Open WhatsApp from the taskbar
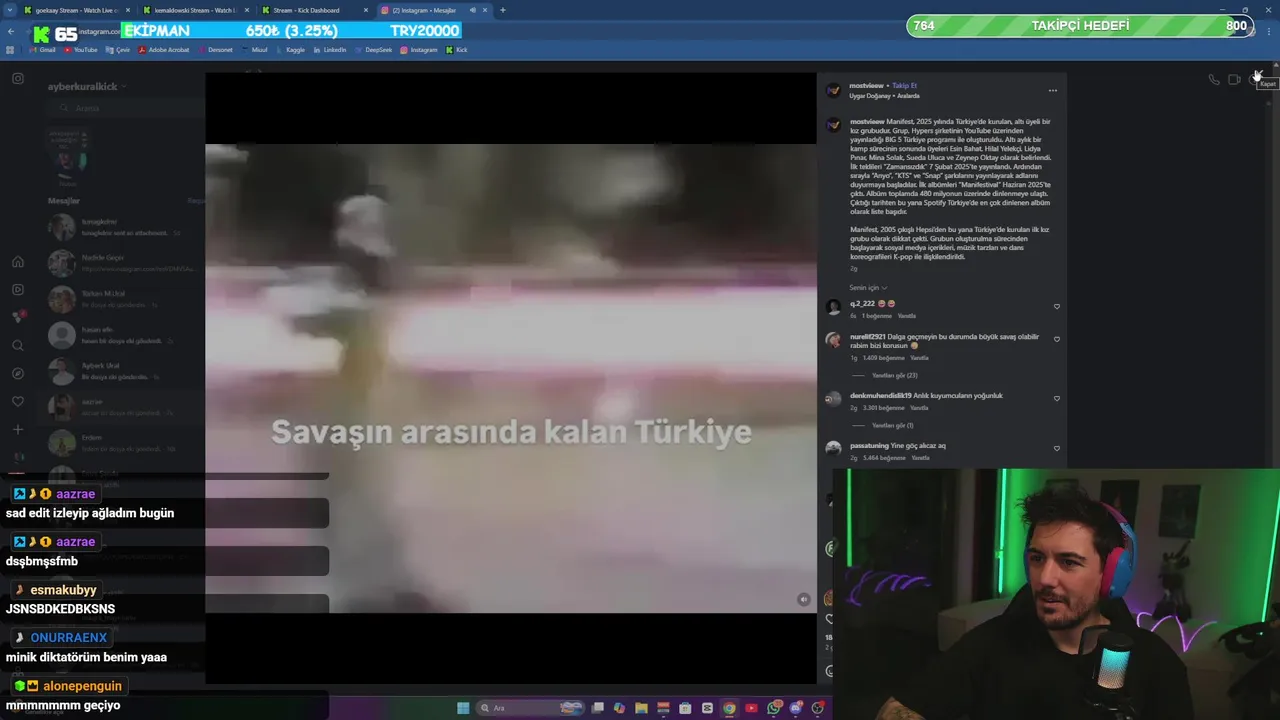 (x=774, y=708)
